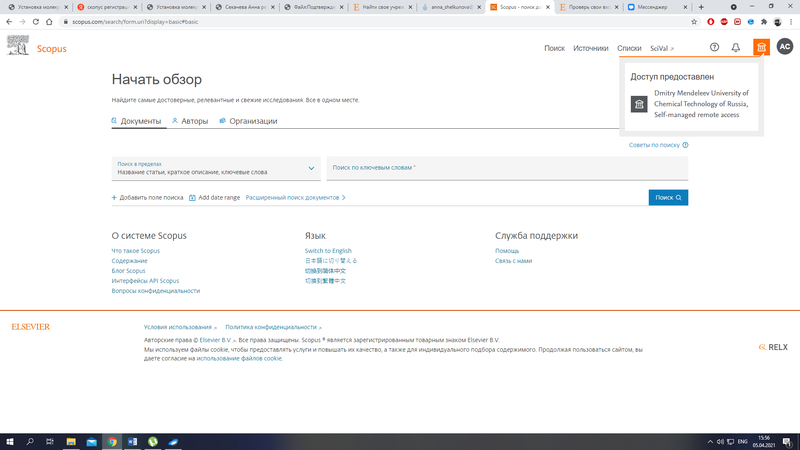Open the notifications bell icon
Image resolution: width=800 pixels, height=450 pixels.
click(x=736, y=47)
